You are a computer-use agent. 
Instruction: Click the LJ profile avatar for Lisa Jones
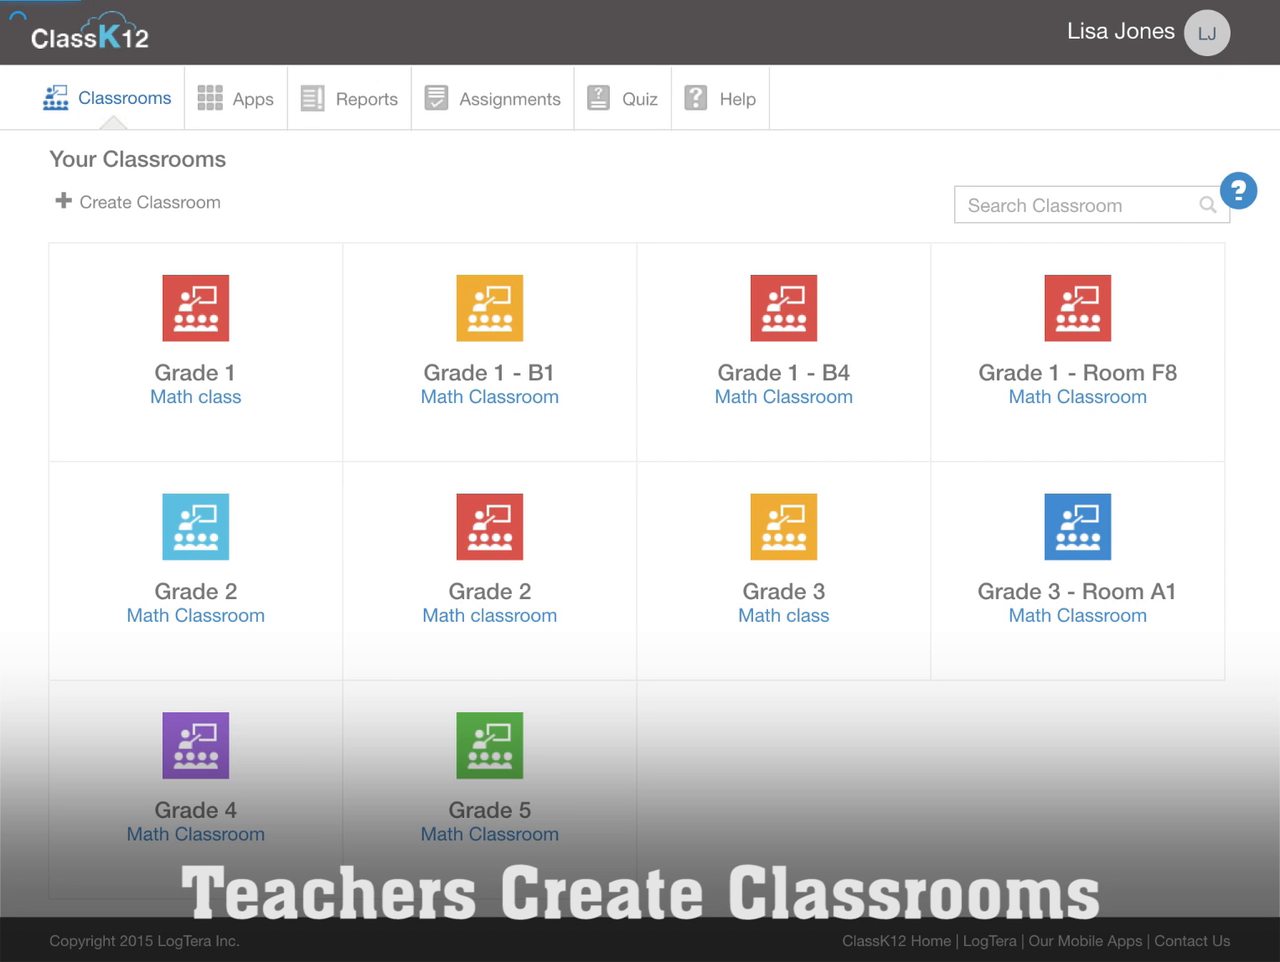point(1206,32)
